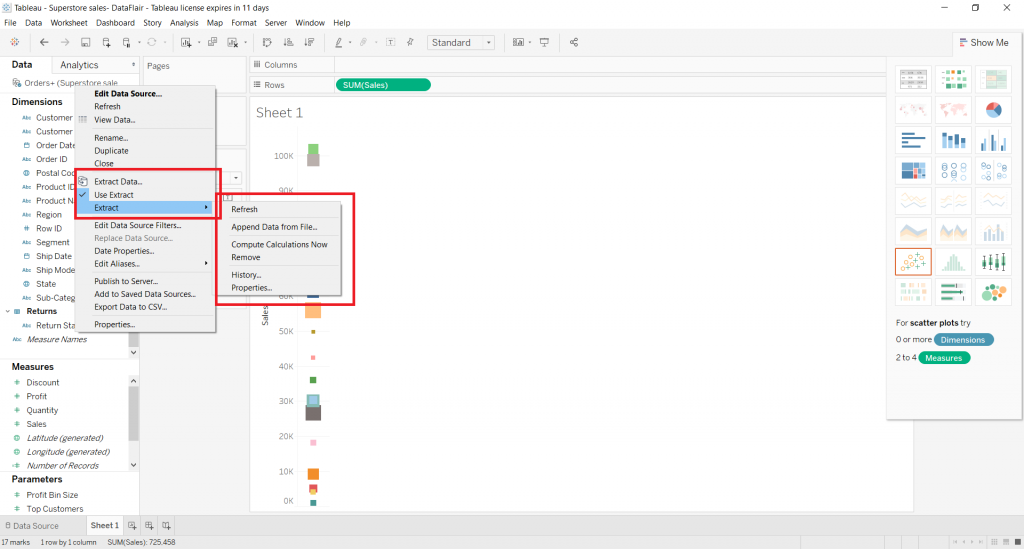Click the Fix Axes pin icon
The image size is (1024, 549).
pyautogui.click(x=410, y=42)
